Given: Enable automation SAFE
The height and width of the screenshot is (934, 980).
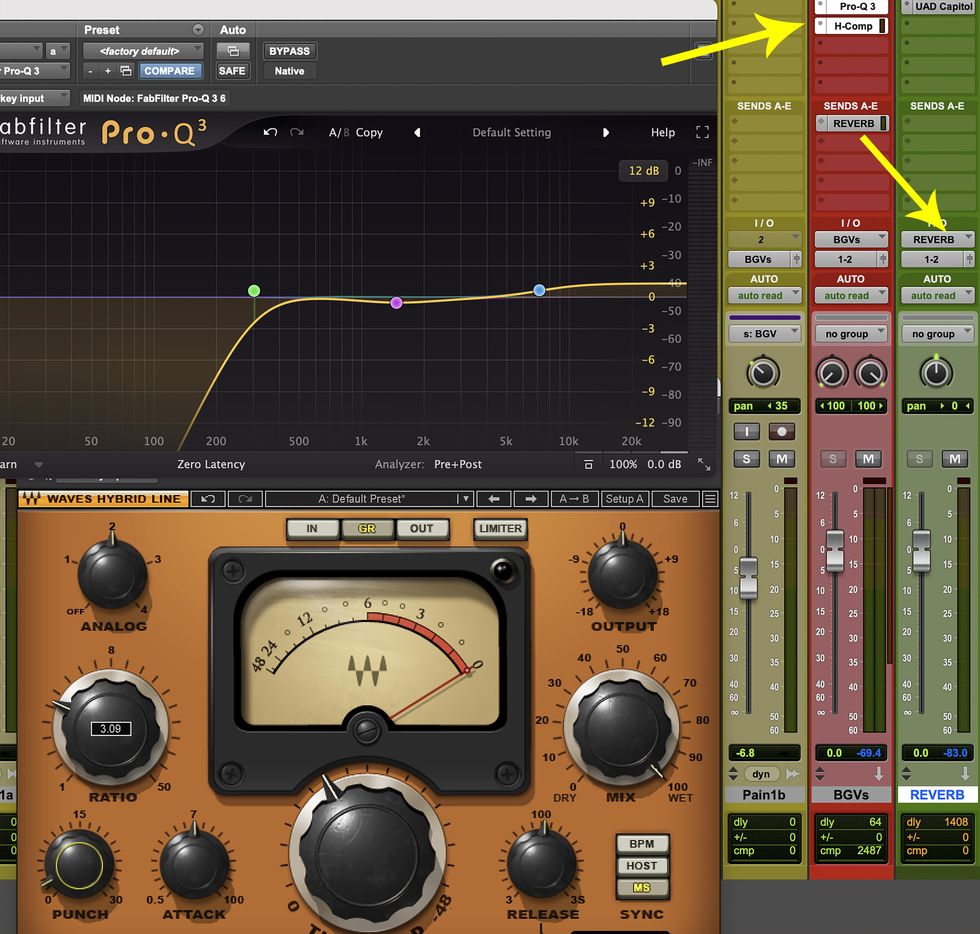Looking at the screenshot, I should tap(232, 71).
